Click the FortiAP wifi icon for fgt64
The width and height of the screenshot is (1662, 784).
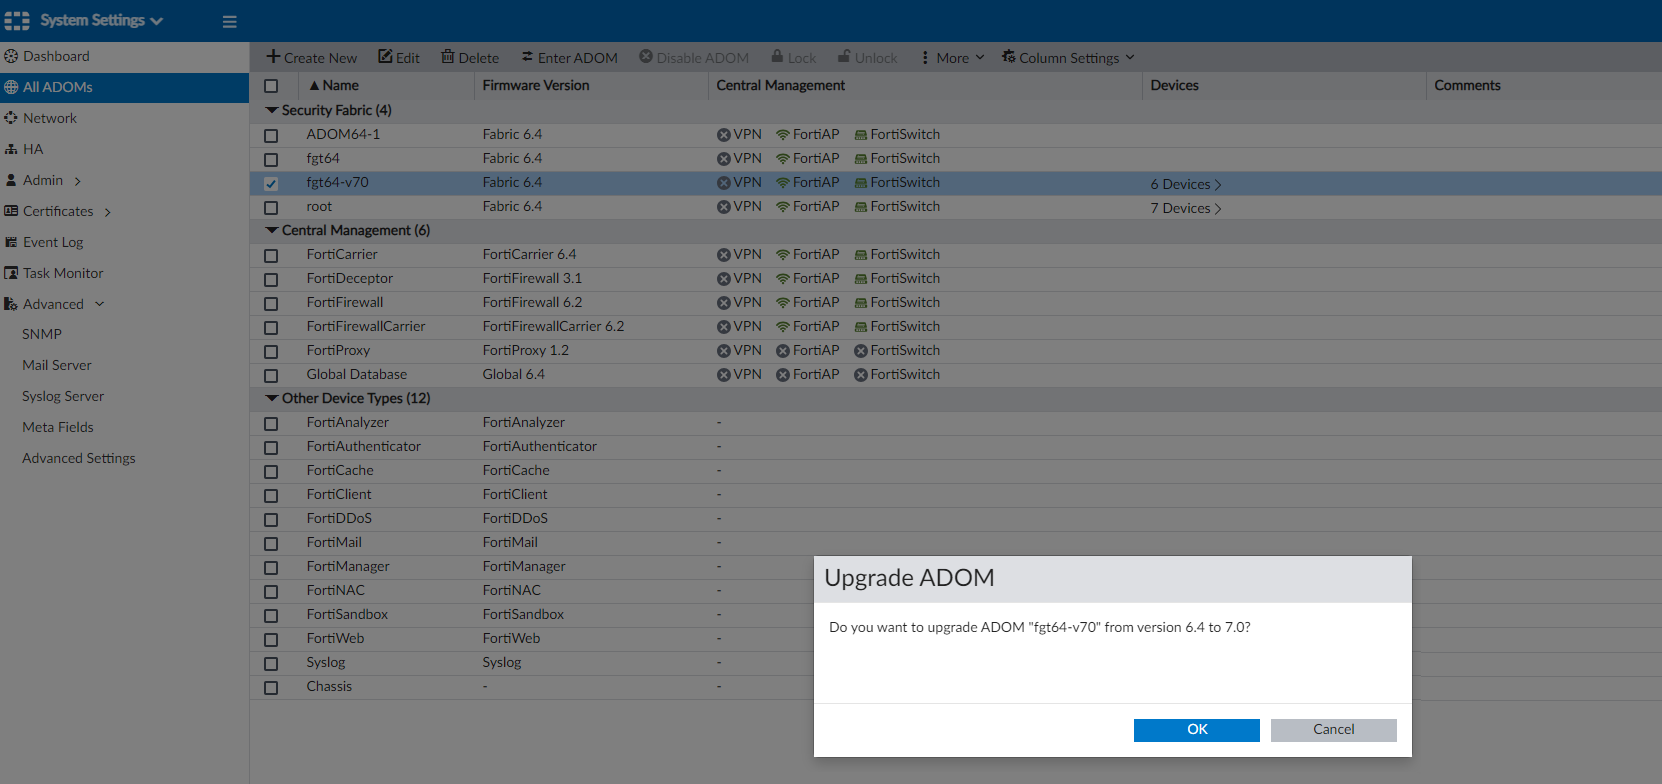pyautogui.click(x=783, y=159)
